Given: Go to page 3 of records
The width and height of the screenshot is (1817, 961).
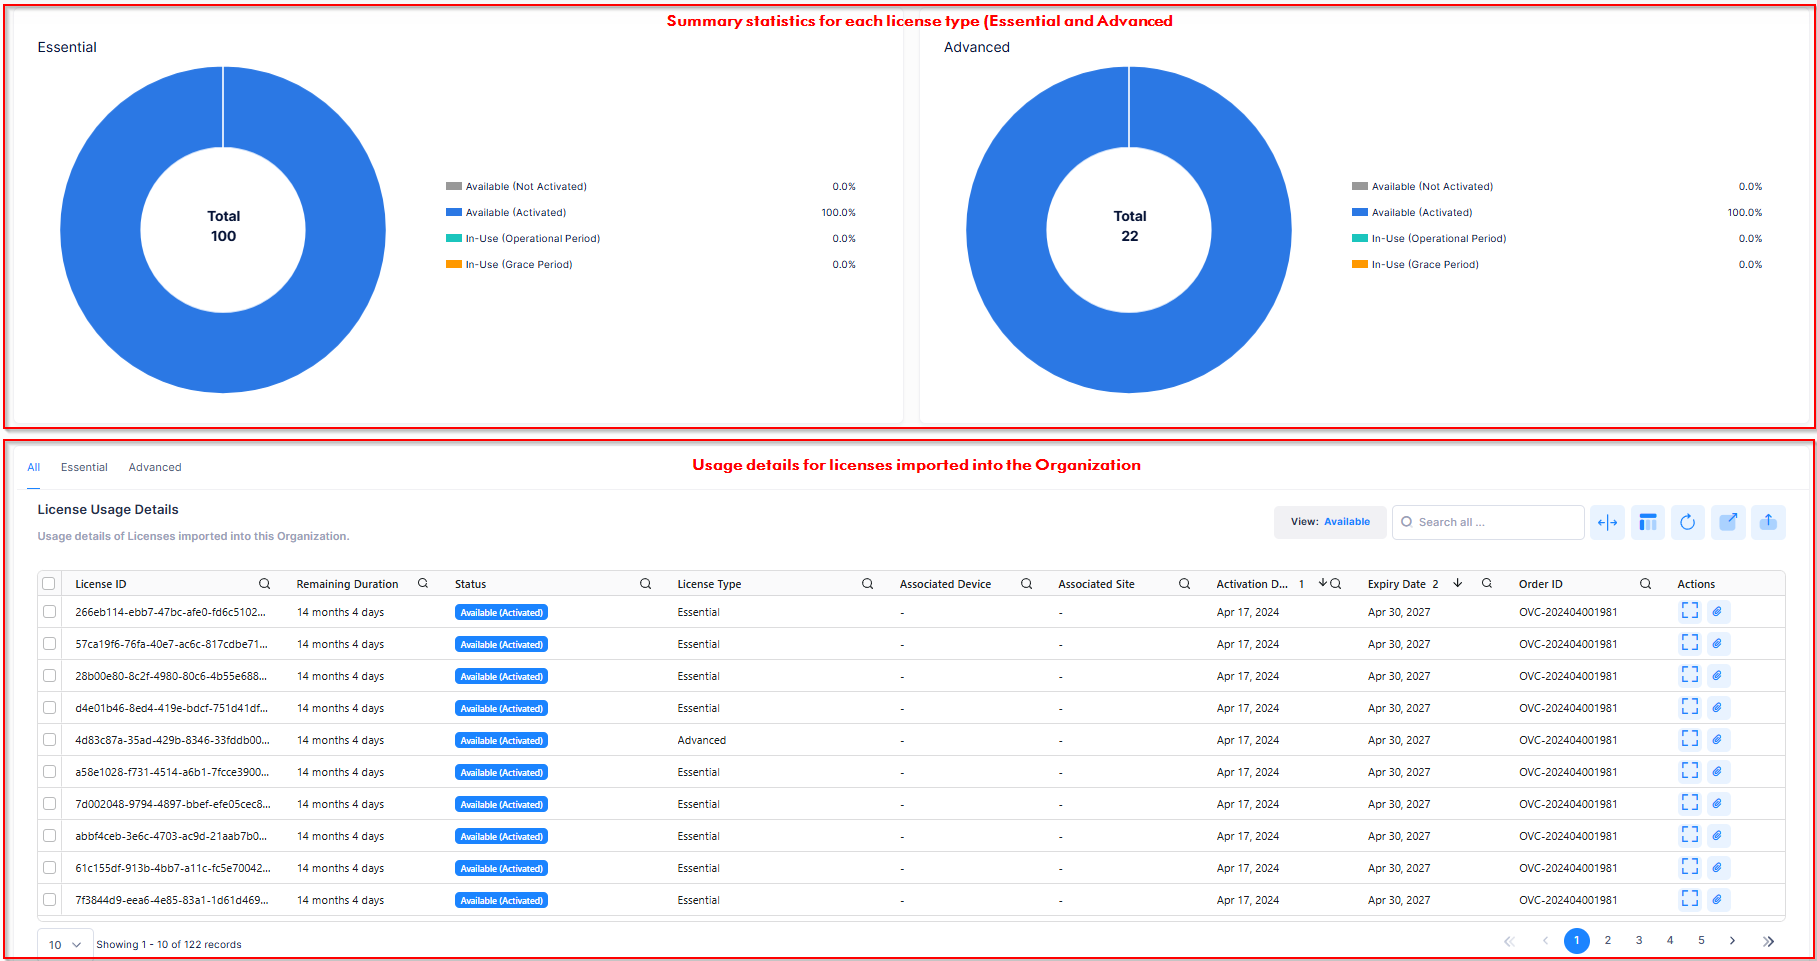Looking at the screenshot, I should point(1638,940).
